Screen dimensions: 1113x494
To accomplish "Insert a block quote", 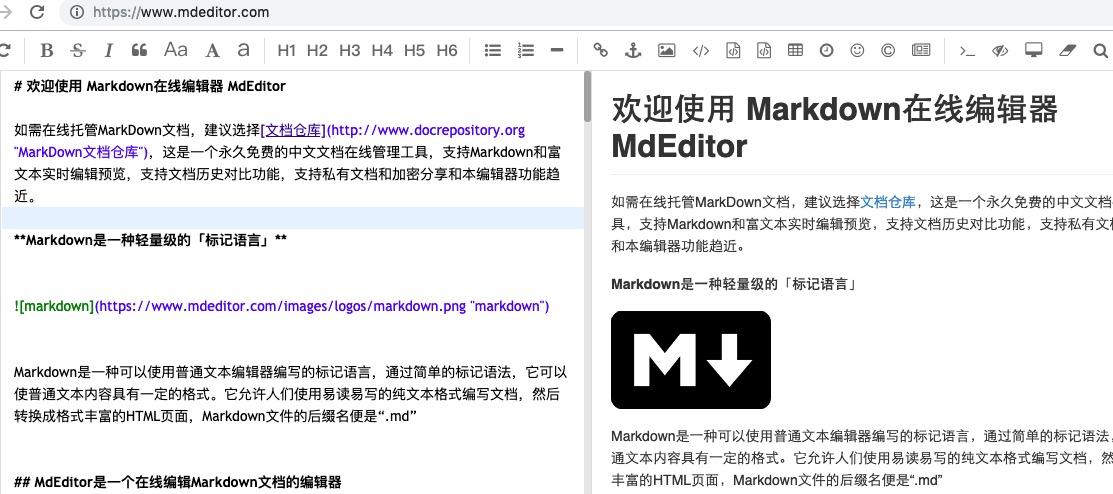I will click(140, 50).
